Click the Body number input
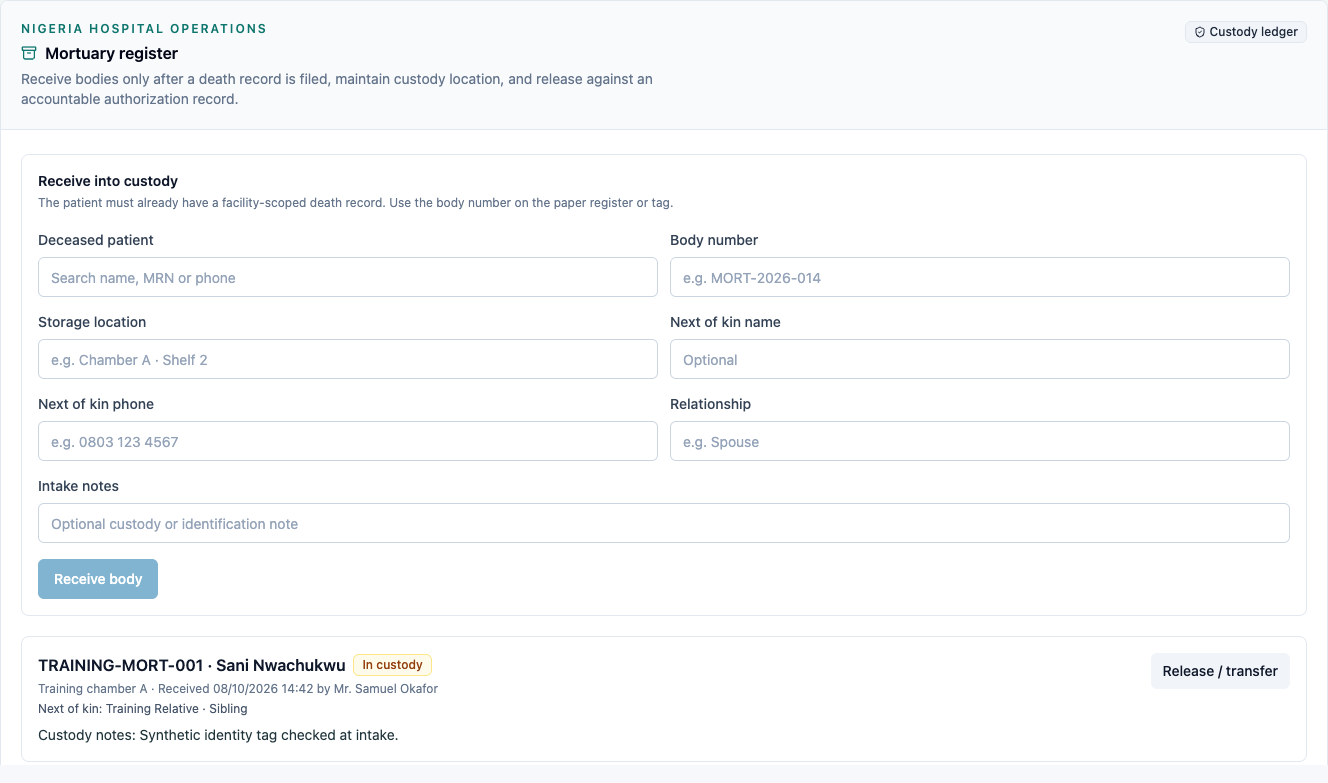This screenshot has width=1328, height=783. [980, 277]
